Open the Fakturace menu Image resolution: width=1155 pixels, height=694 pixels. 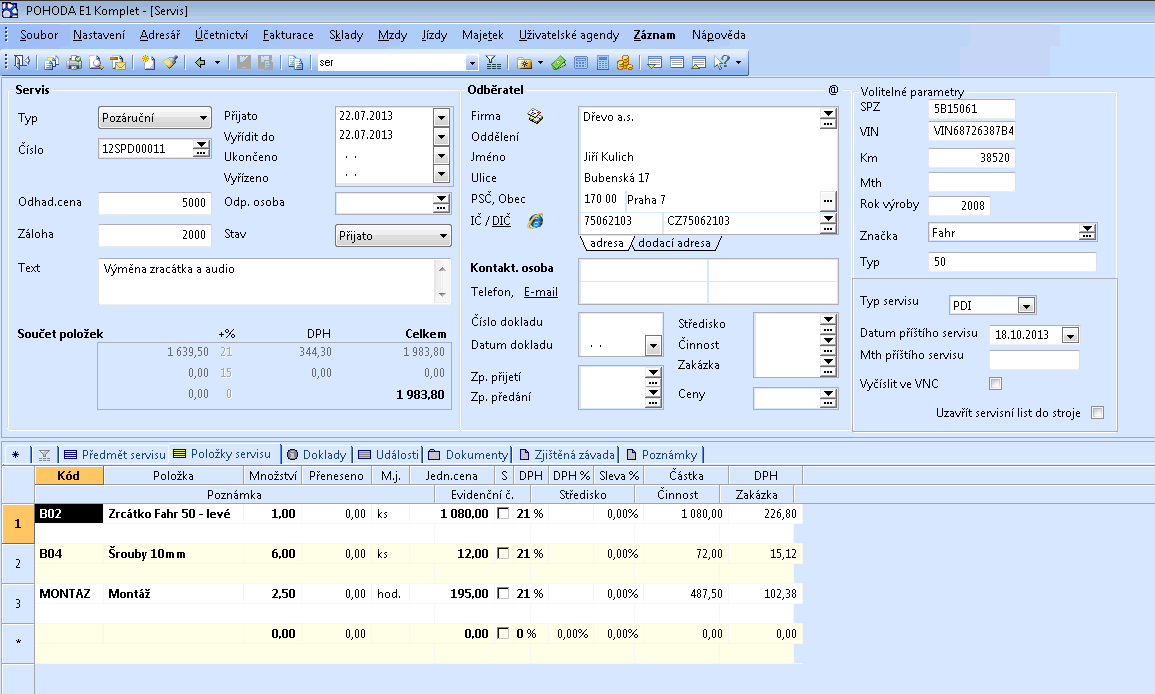click(288, 35)
